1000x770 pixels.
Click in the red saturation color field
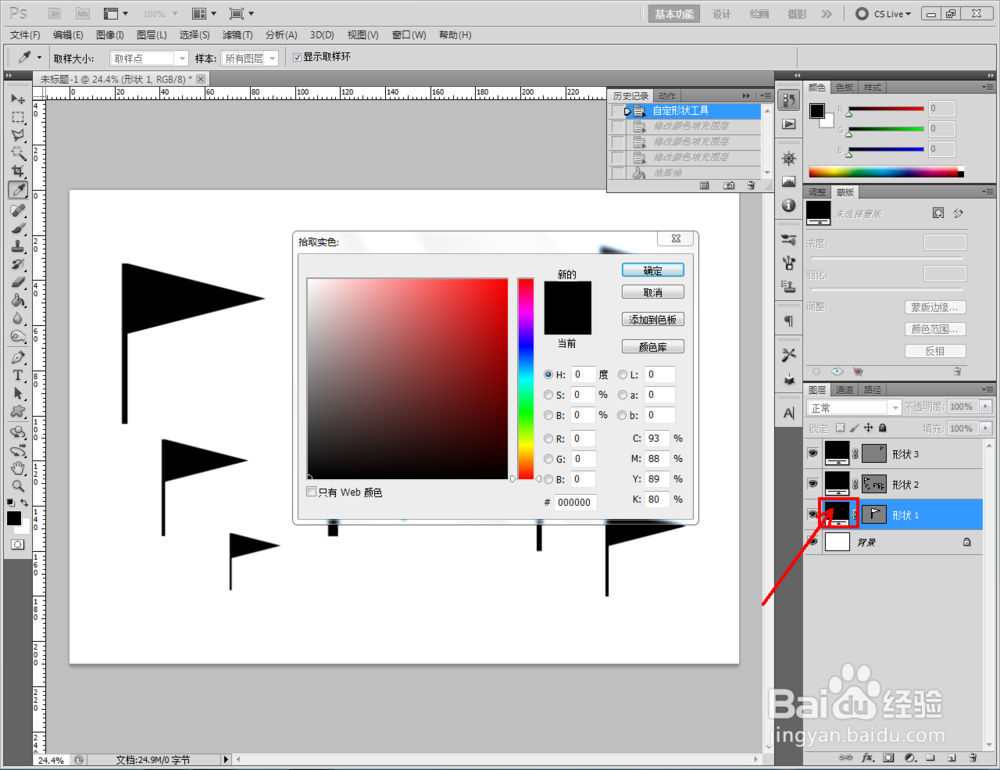[408, 378]
